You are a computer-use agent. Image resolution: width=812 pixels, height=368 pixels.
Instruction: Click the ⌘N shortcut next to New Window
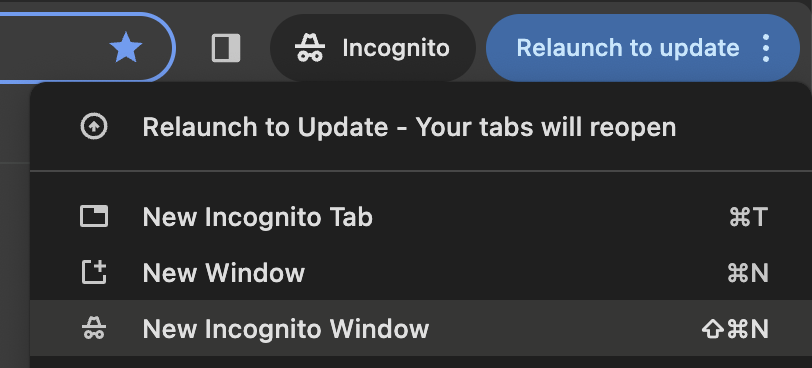click(x=748, y=273)
